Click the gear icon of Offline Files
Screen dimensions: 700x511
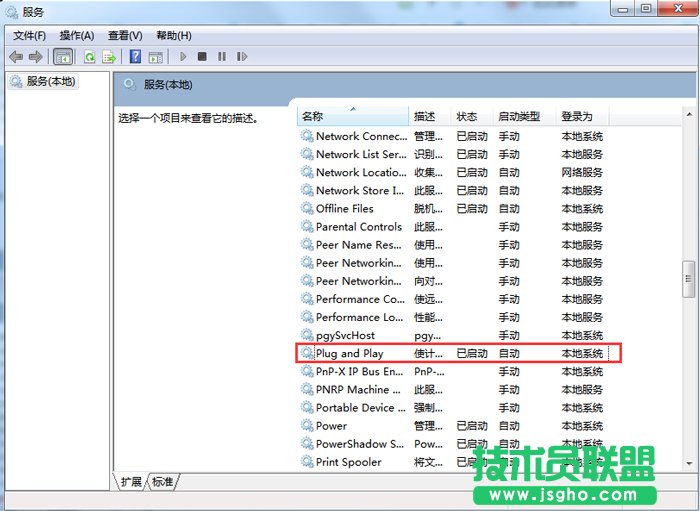point(307,208)
